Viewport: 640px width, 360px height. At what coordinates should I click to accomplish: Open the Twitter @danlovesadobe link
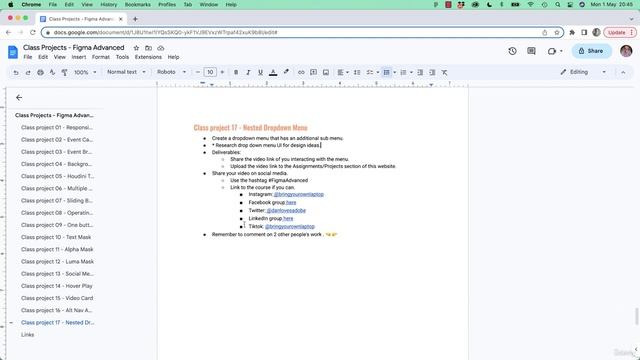[x=286, y=211]
